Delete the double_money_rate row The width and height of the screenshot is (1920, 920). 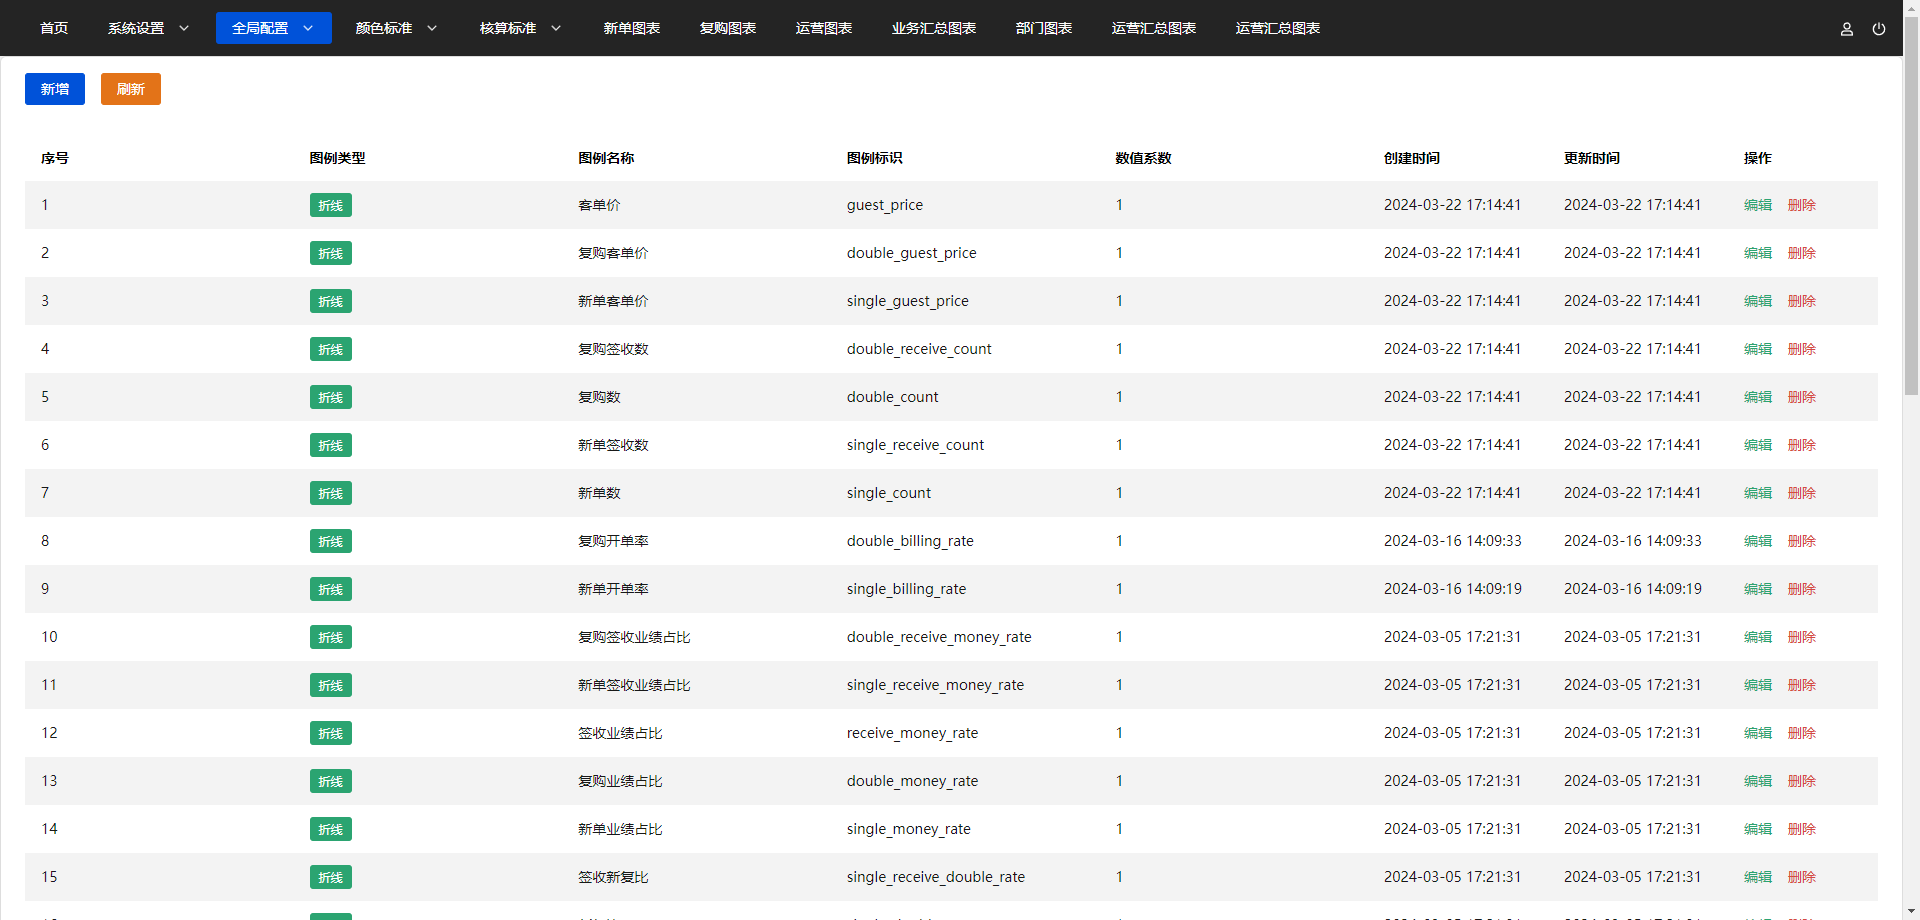pos(1802,781)
